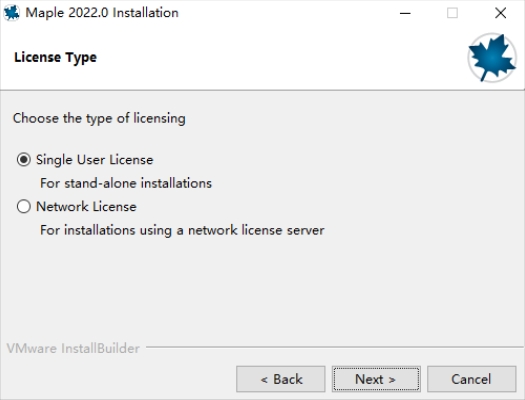
Task: Click the large Maple leaf logo in header
Action: 492,58
